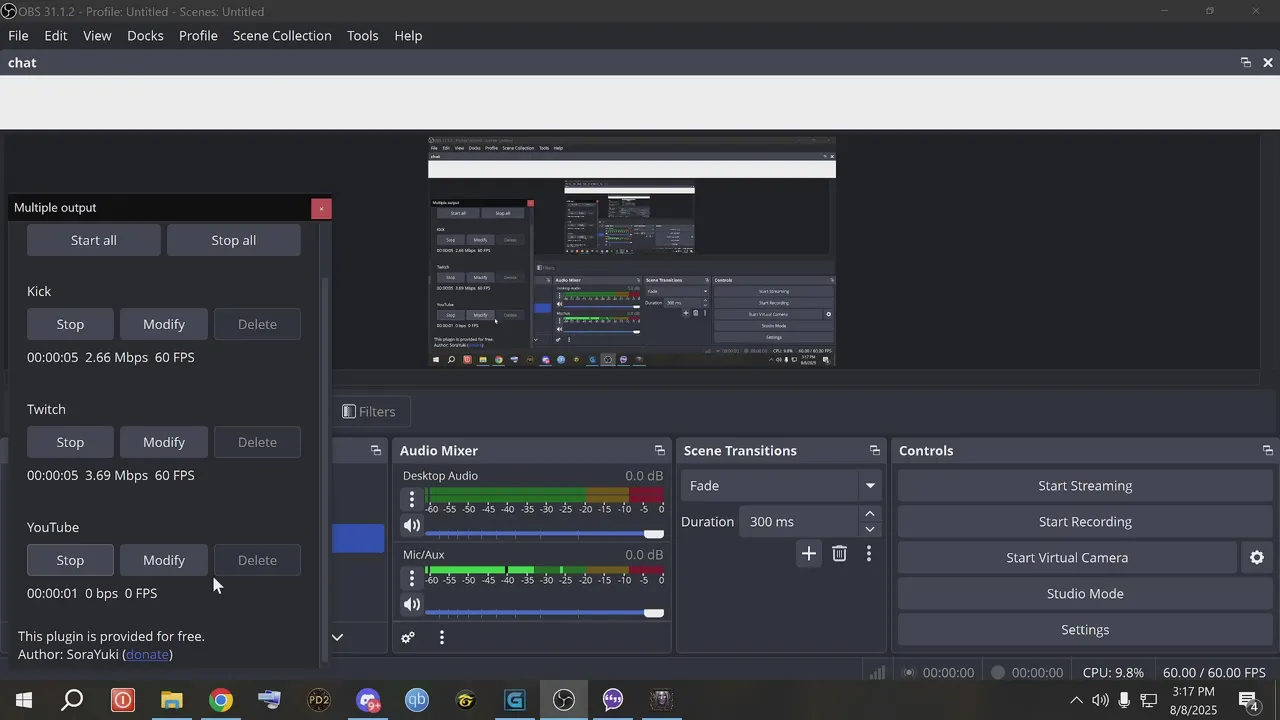Viewport: 1280px width, 720px height.
Task: Pop out the Scene Transitions dock
Action: (x=875, y=451)
